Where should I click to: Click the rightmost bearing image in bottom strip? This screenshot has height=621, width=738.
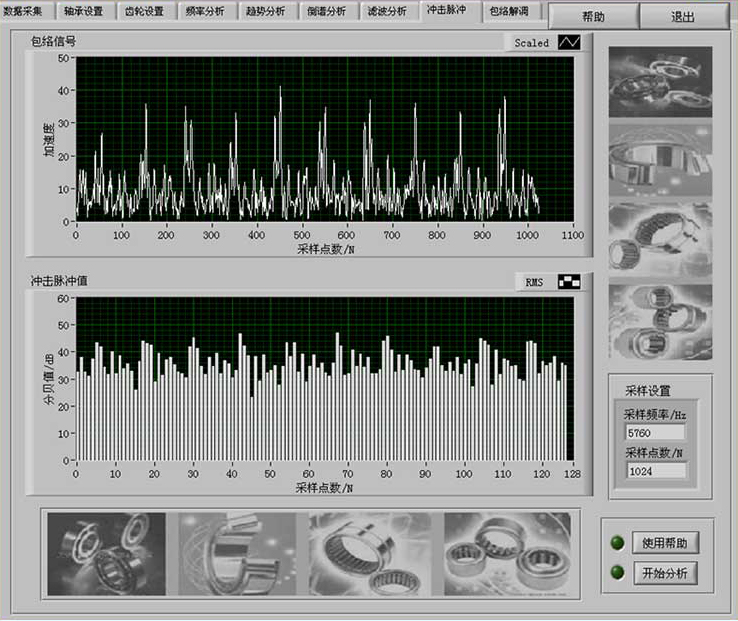tap(506, 554)
